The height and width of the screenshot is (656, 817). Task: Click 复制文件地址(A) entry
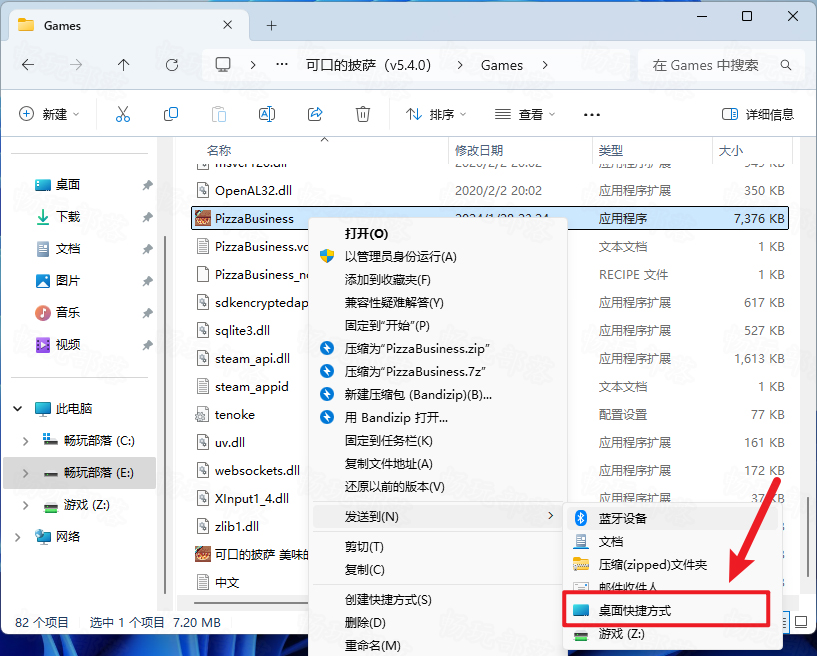(438, 464)
